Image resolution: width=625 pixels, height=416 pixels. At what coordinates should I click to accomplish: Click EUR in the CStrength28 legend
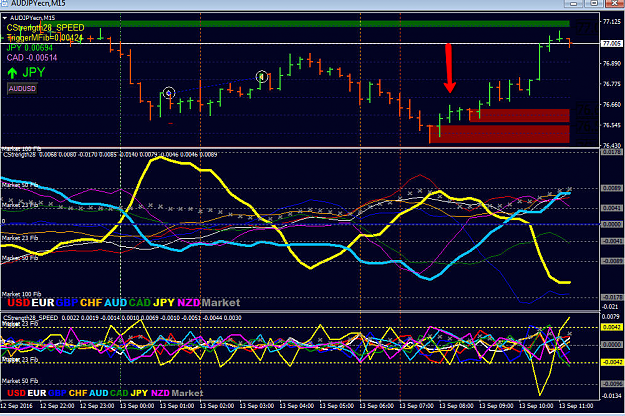(43, 303)
